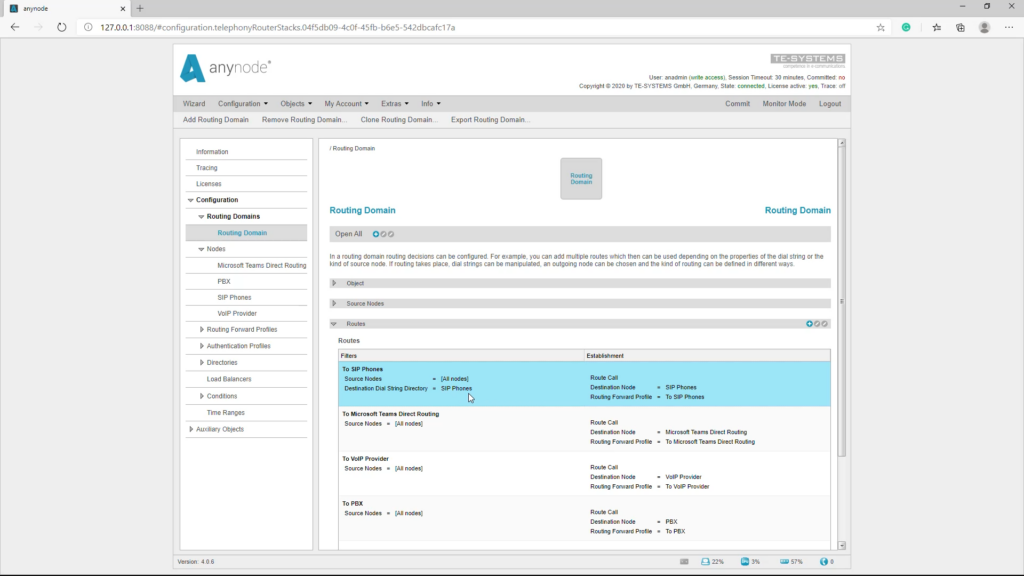Viewport: 1024px width, 576px height.
Task: Open the browser favorites list icon
Action: [936, 27]
